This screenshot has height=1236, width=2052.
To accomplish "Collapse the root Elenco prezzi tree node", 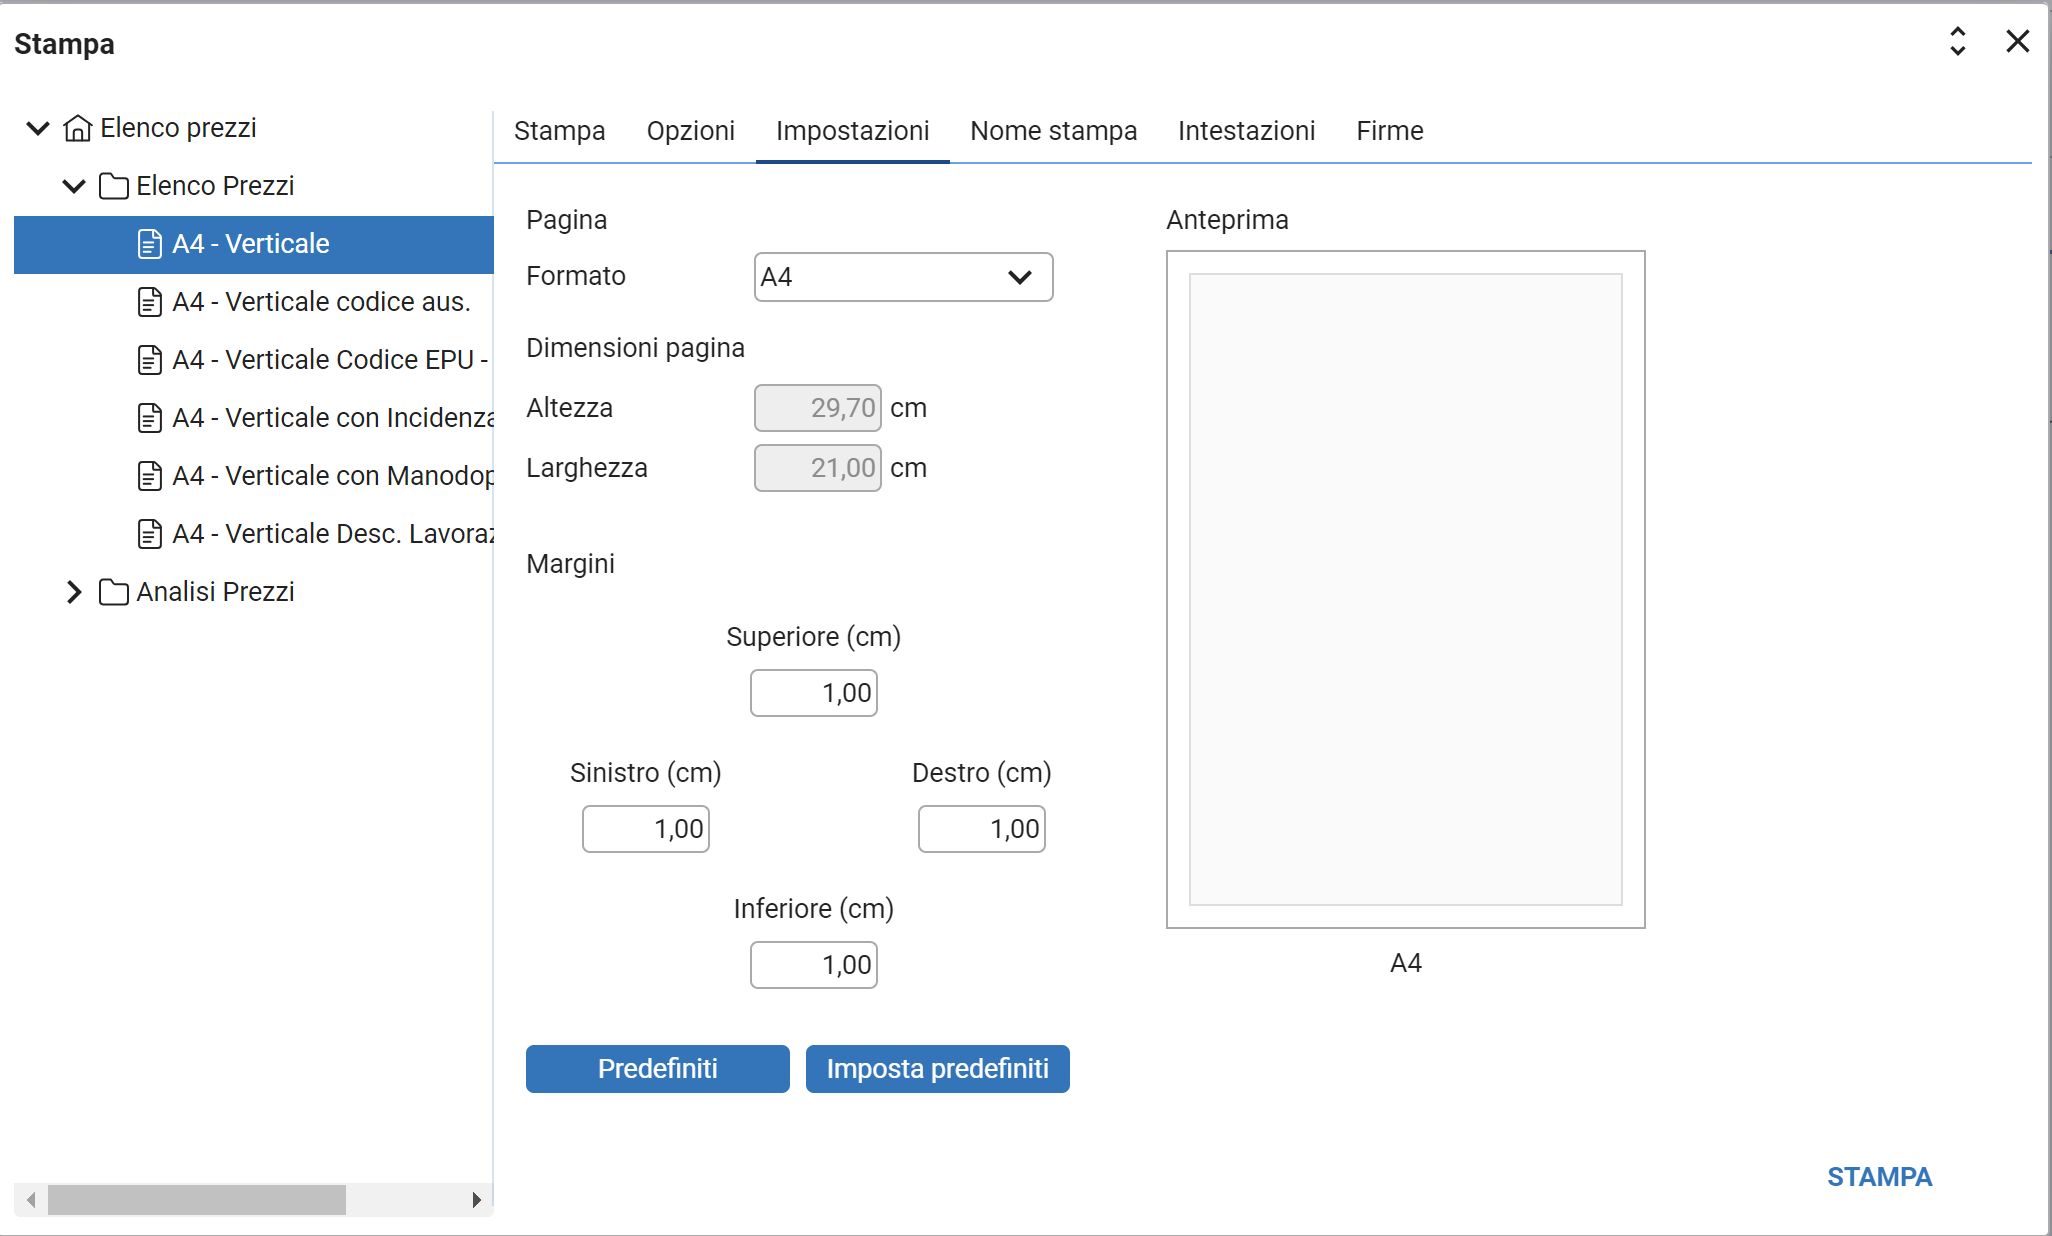I will coord(38,128).
